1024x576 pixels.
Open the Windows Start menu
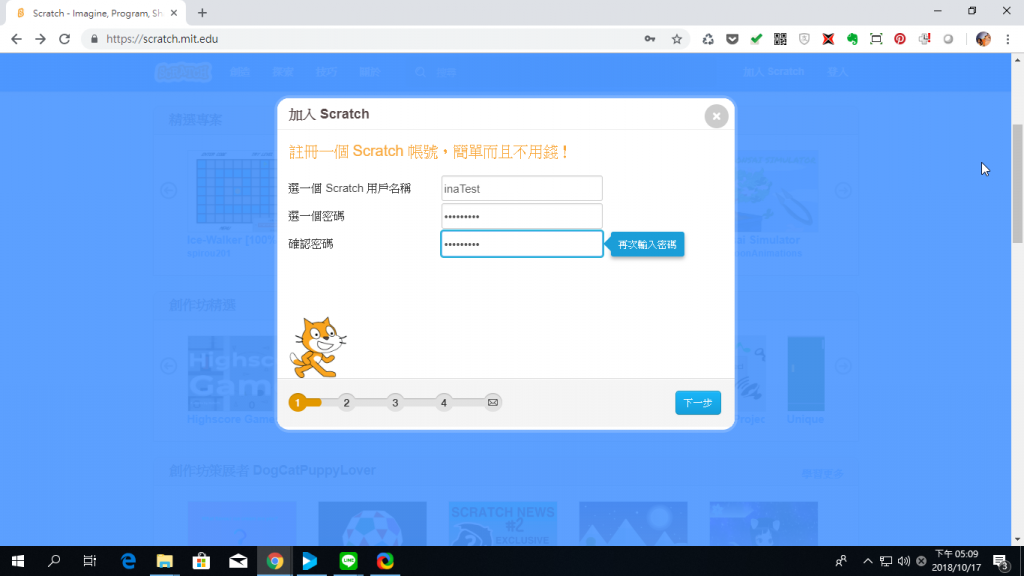[x=18, y=561]
